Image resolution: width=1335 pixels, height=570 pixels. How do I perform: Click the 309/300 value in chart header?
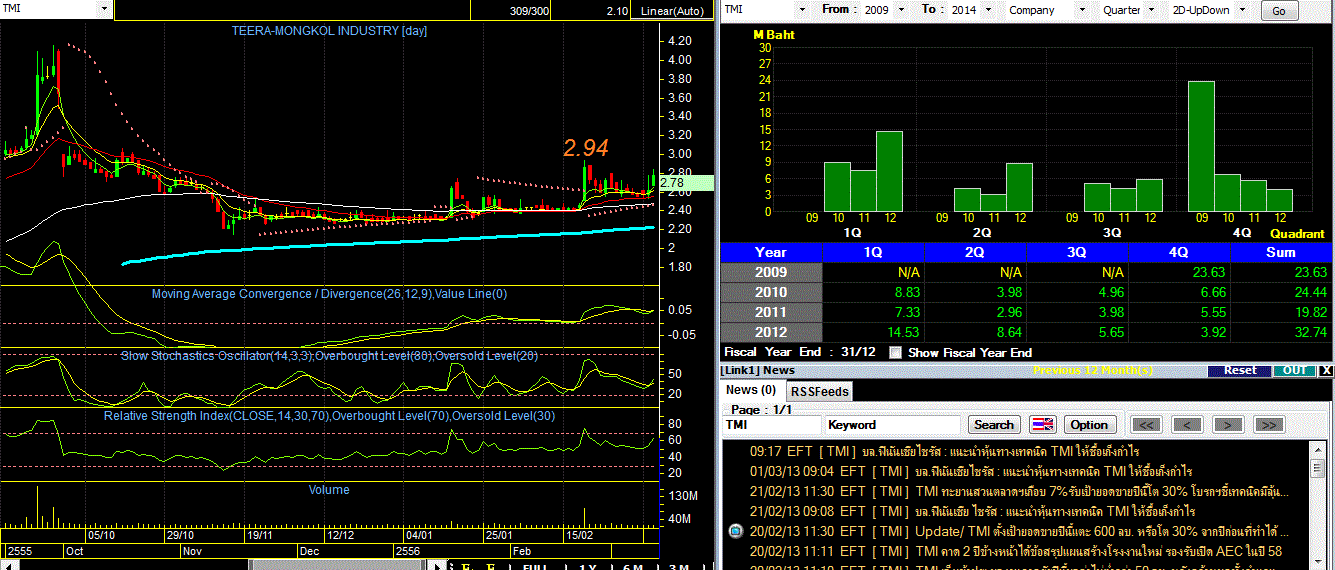(529, 11)
